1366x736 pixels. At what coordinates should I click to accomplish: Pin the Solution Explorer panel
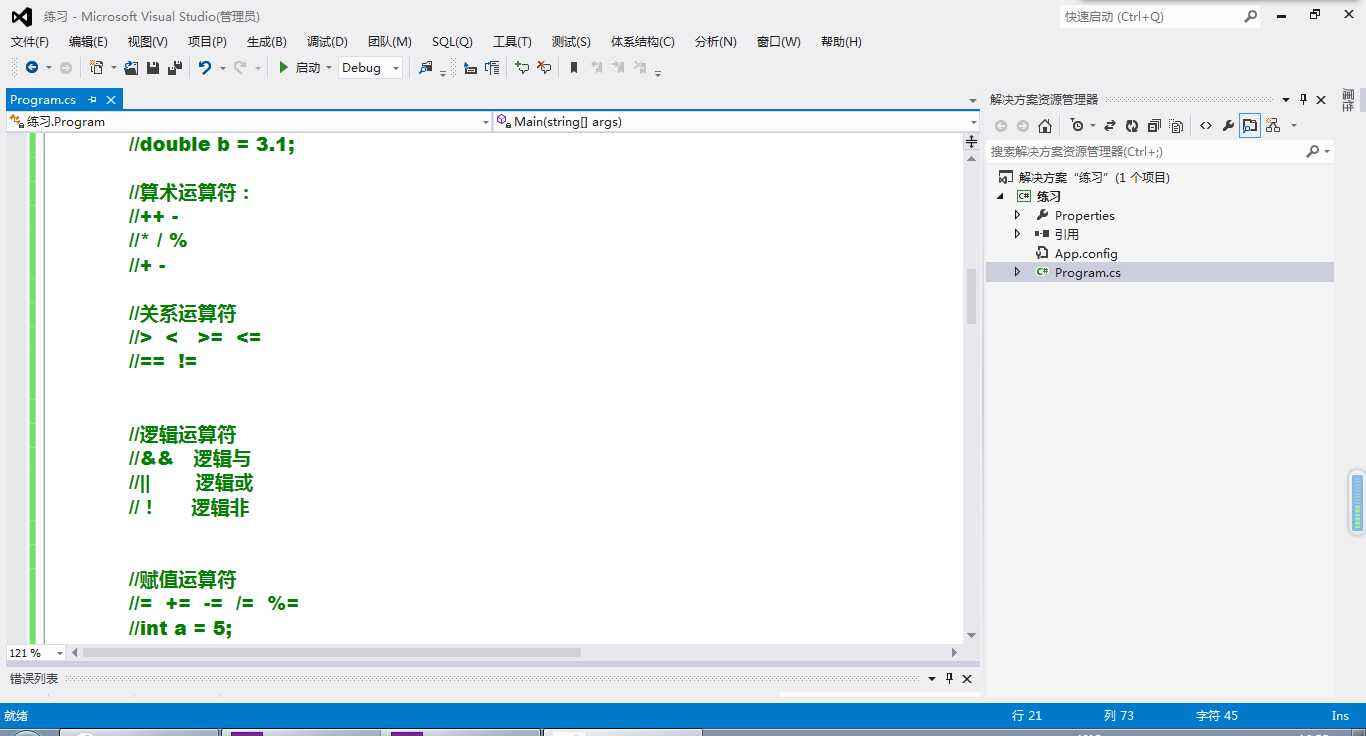1303,99
